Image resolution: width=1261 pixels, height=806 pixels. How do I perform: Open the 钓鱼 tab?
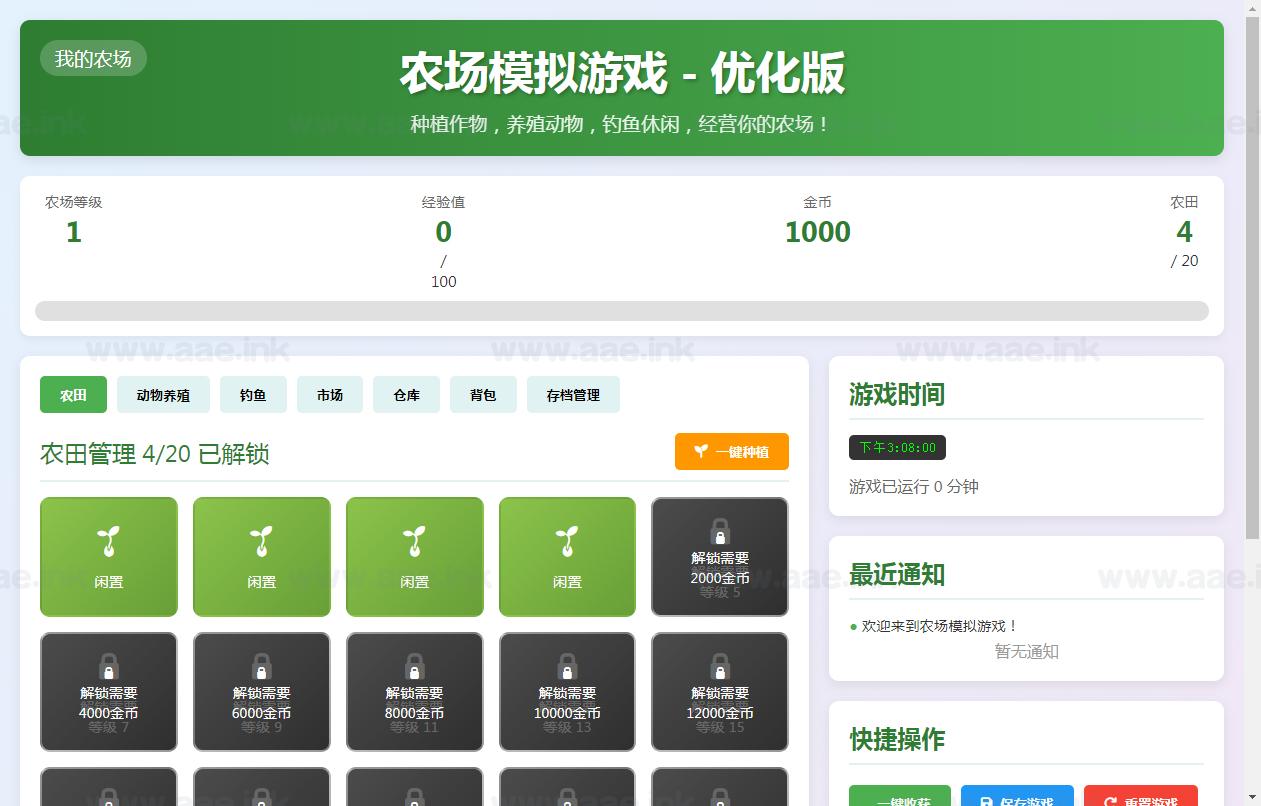point(253,395)
